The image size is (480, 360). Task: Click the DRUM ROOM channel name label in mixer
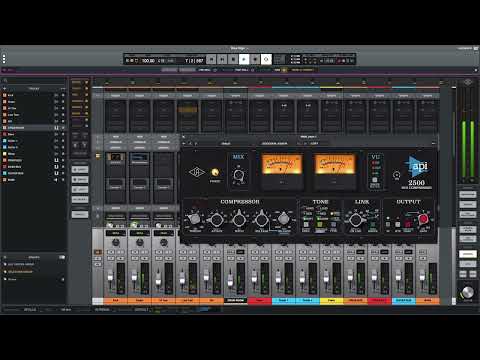point(235,301)
